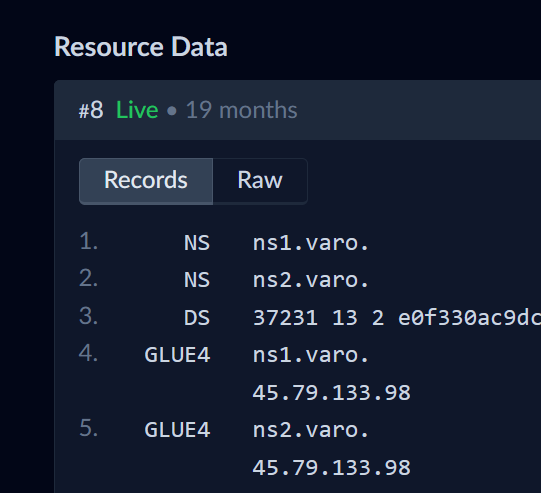Select record 2 value ns2.varo.
This screenshot has height=493, width=541.
(311, 280)
